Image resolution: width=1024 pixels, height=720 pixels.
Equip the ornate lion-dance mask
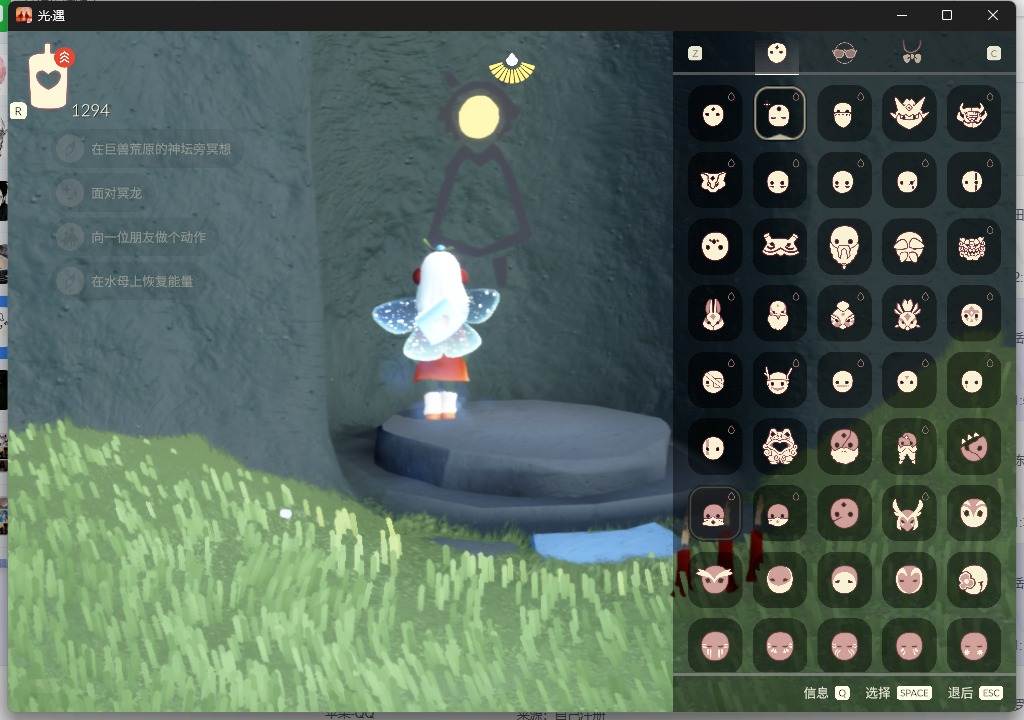[x=973, y=246]
